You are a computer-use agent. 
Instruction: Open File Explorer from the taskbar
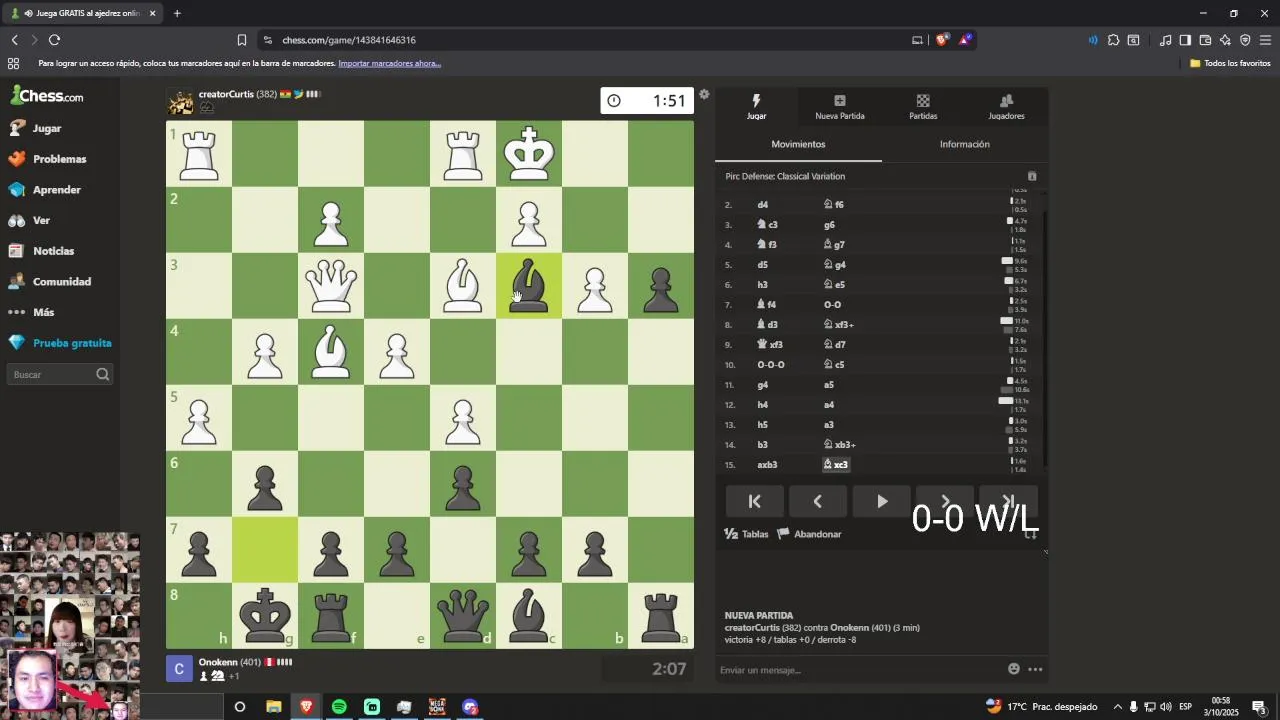point(273,707)
